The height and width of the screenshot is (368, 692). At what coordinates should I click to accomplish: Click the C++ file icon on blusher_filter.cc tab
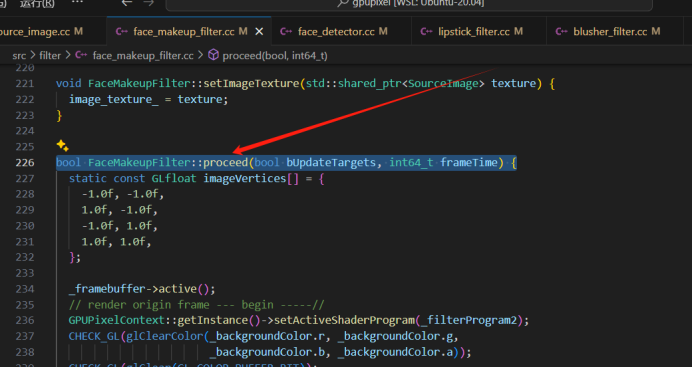coord(561,31)
